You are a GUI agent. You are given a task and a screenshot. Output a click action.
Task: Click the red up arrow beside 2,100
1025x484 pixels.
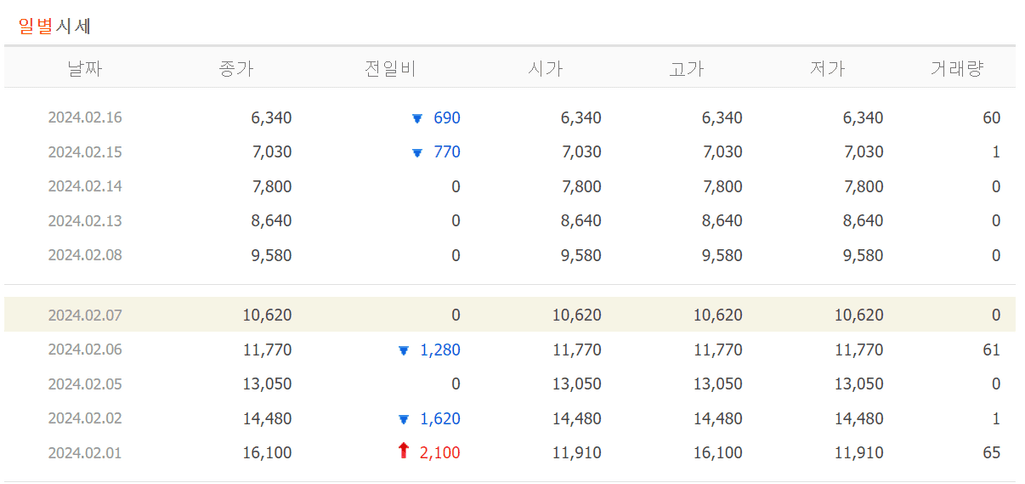[403, 451]
